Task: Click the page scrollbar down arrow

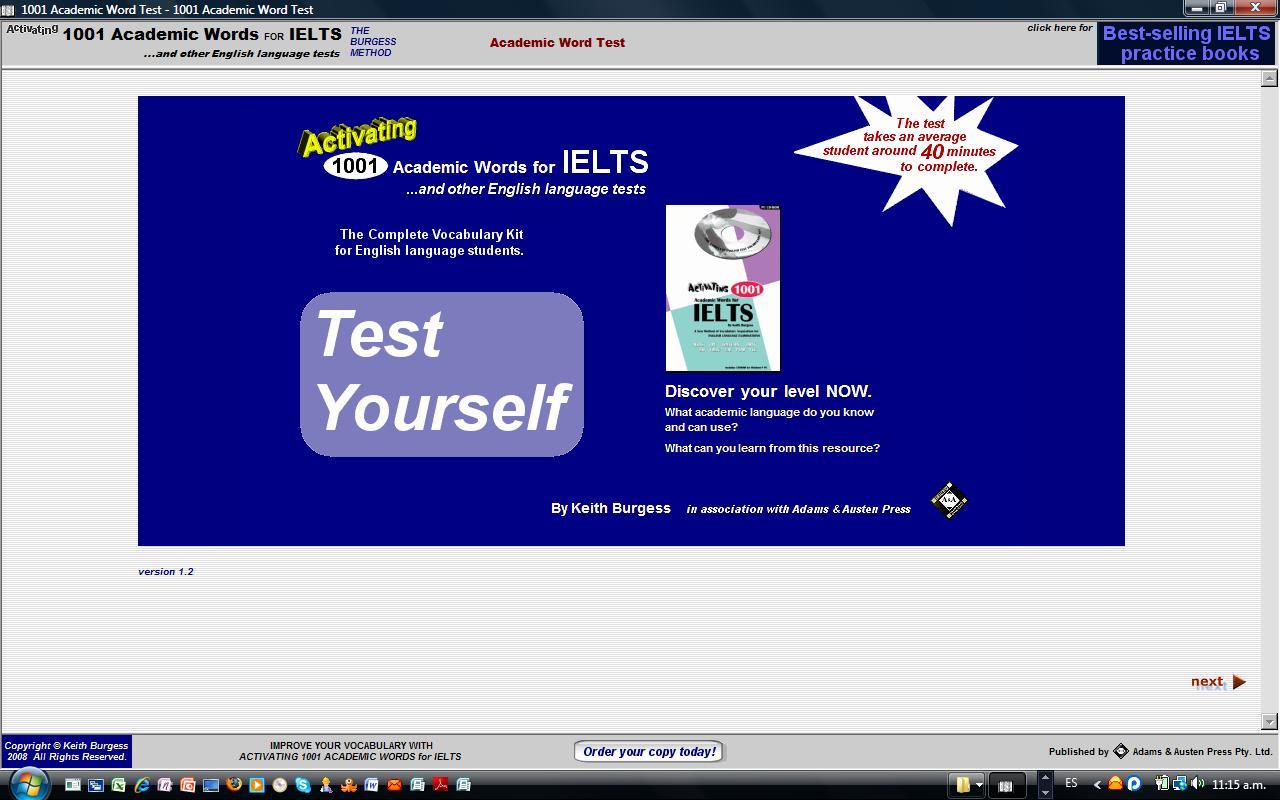Action: (x=1270, y=721)
